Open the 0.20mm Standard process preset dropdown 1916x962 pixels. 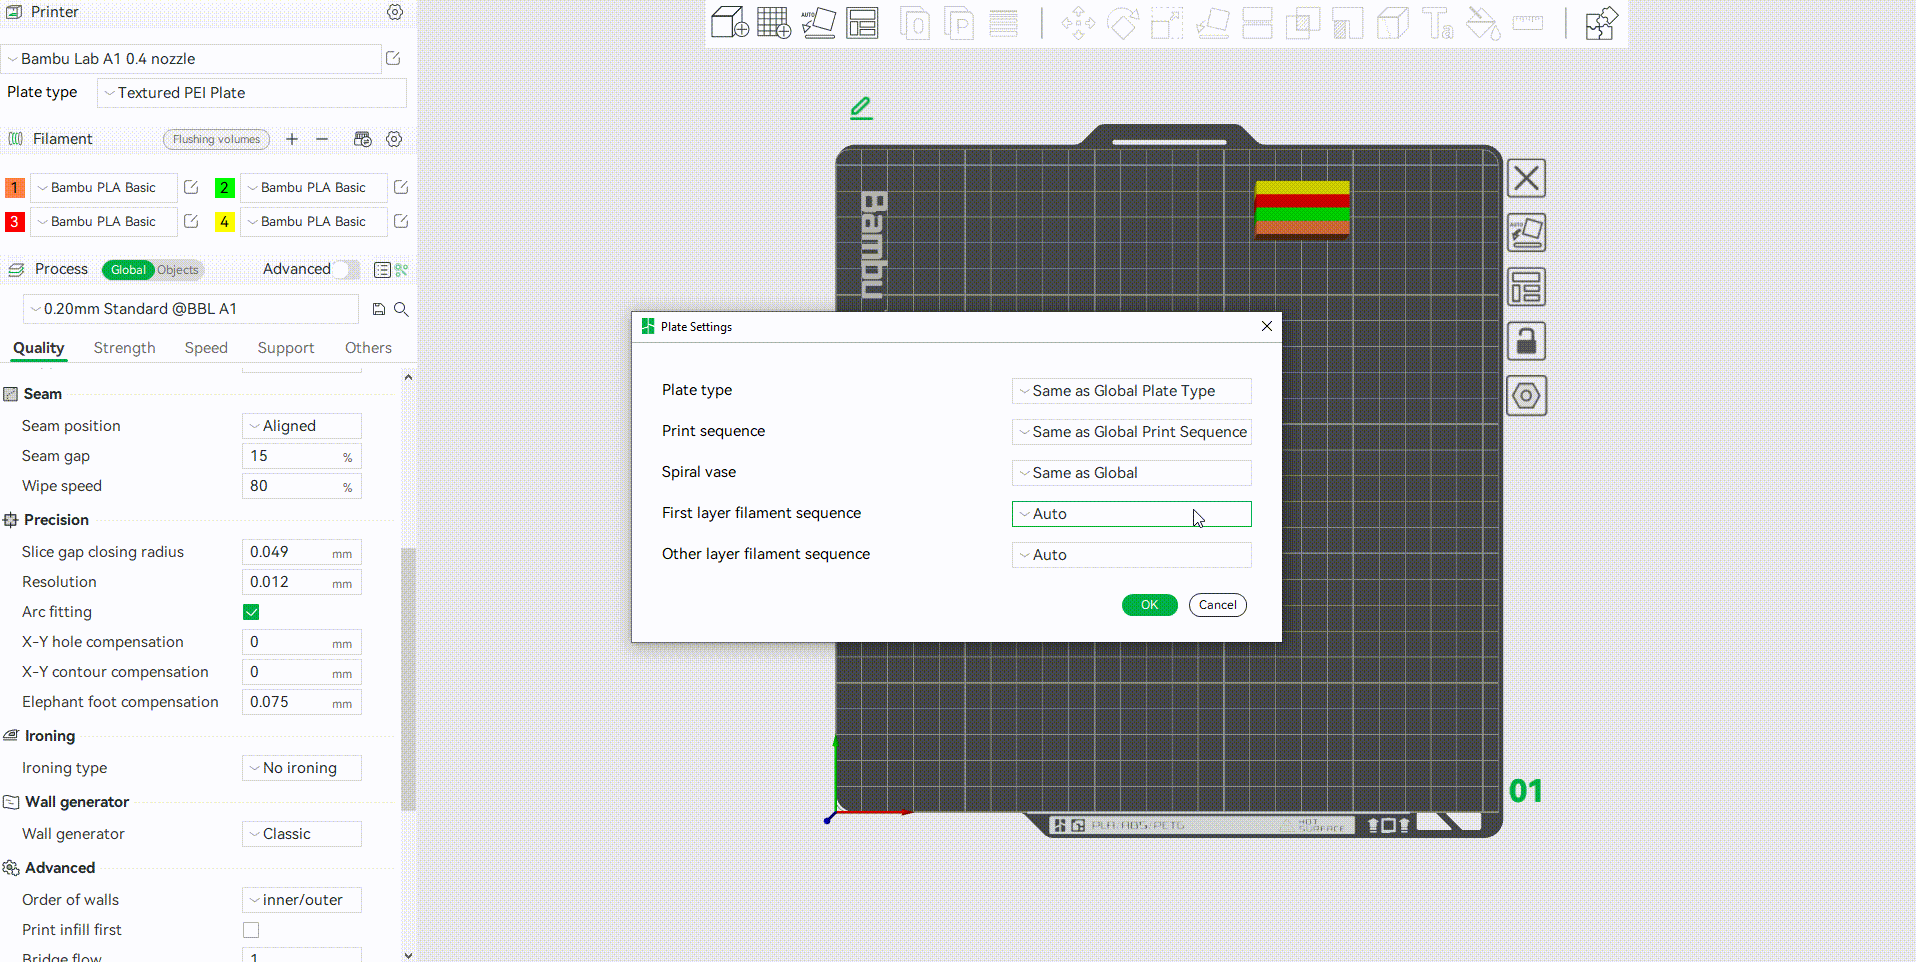(191, 309)
